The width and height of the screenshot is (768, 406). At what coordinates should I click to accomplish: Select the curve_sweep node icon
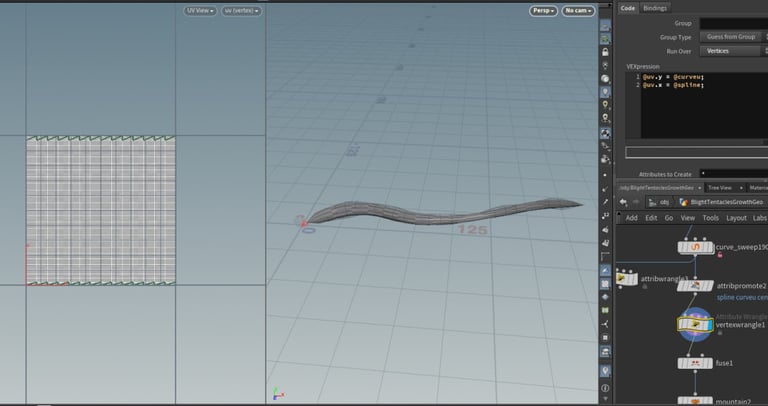pos(696,247)
